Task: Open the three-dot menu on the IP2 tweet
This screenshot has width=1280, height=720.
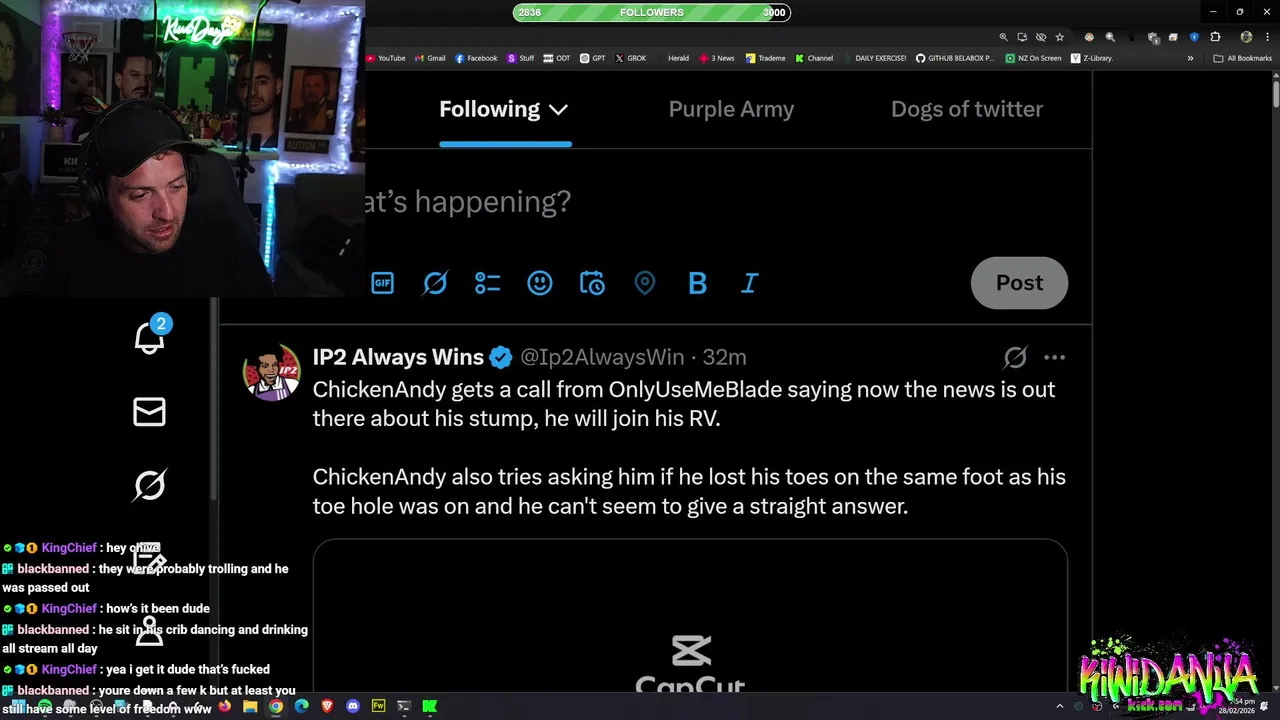Action: pos(1054,357)
